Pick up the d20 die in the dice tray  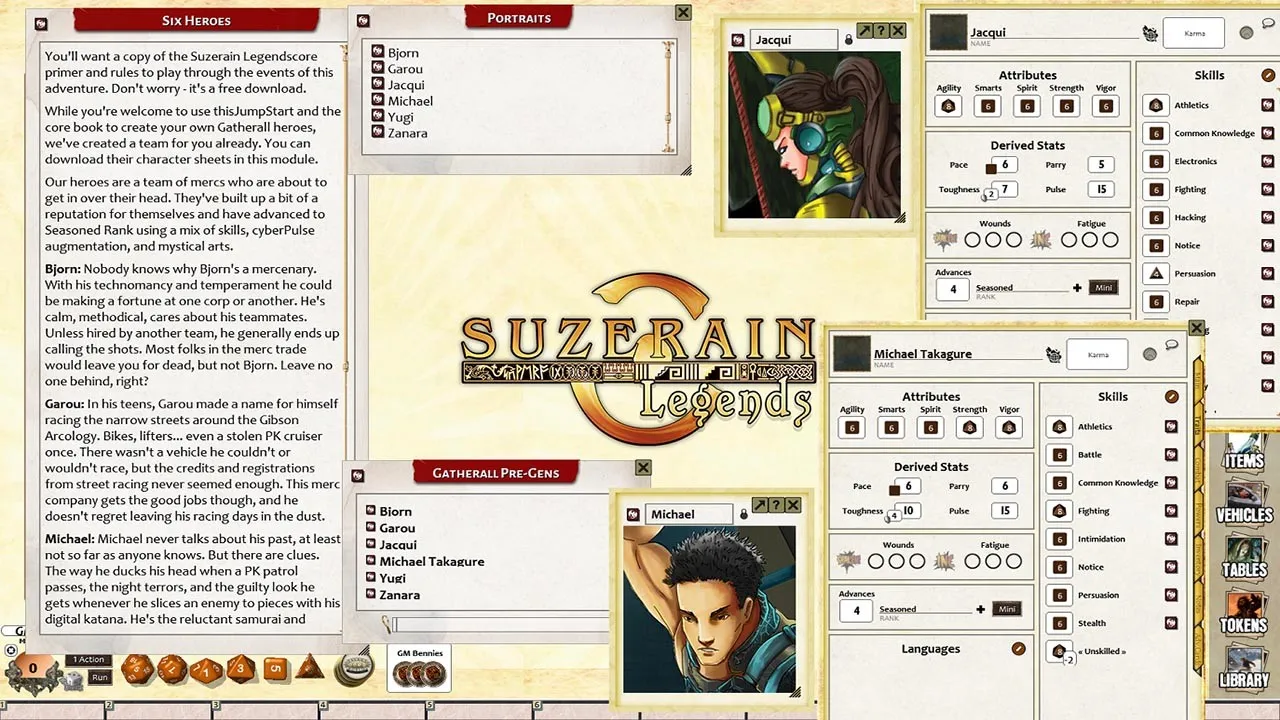click(x=137, y=667)
